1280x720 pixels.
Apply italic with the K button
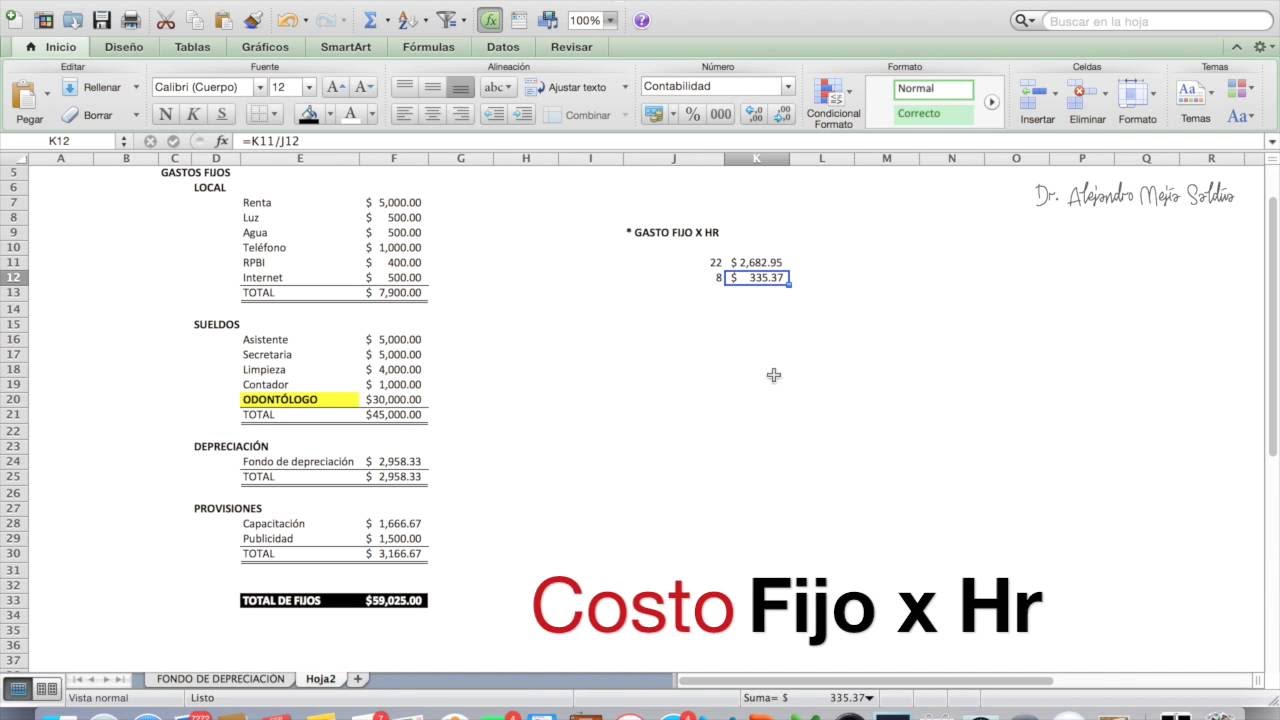point(193,114)
